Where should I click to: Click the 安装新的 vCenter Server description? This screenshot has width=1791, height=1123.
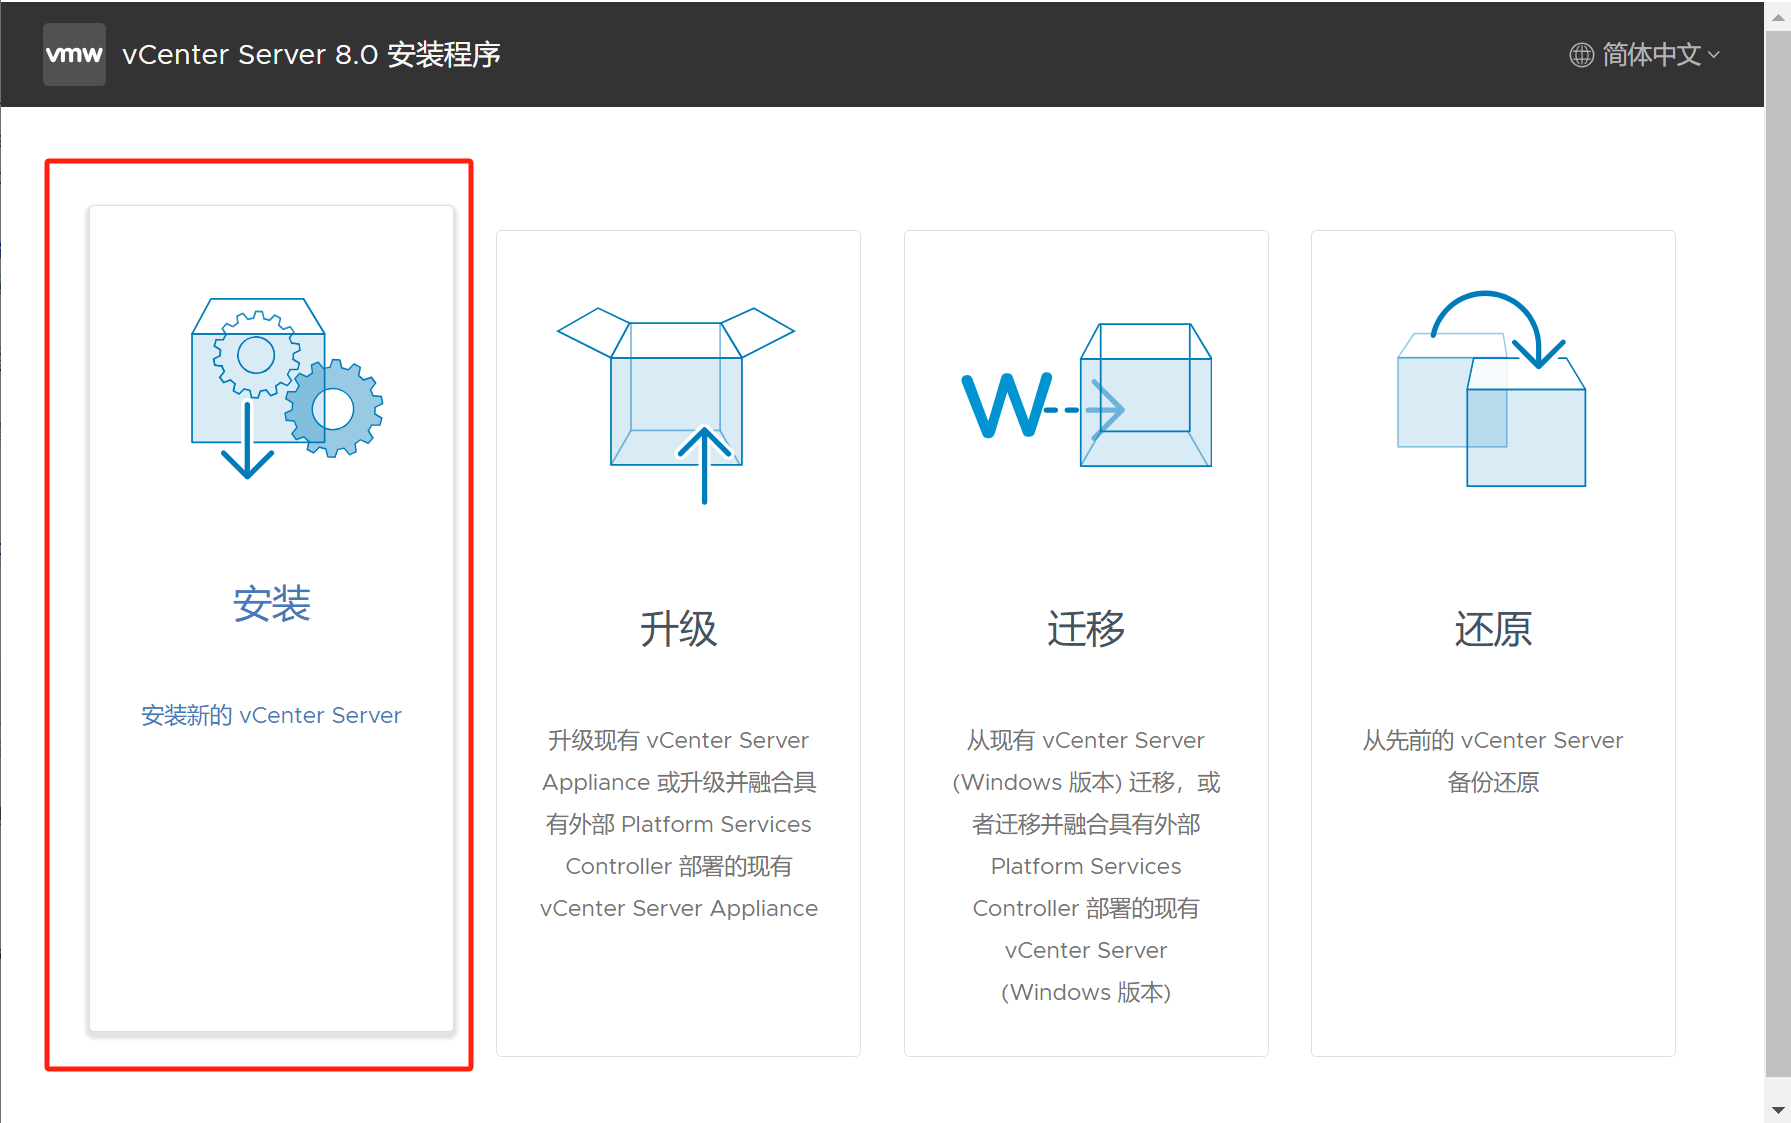271,715
